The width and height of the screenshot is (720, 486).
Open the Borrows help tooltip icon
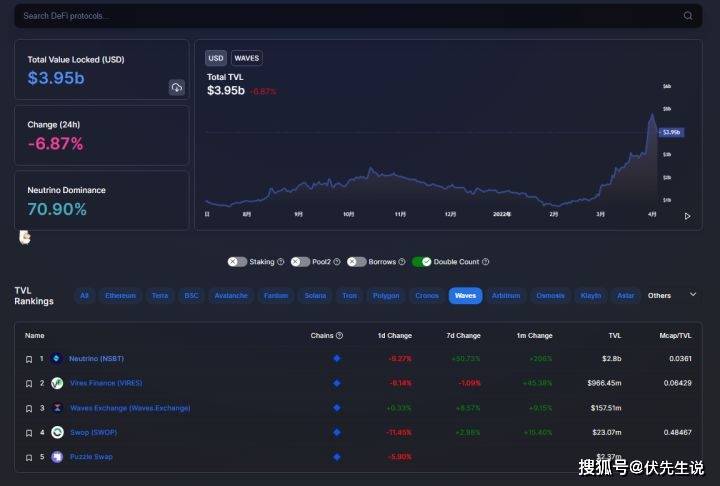click(402, 261)
